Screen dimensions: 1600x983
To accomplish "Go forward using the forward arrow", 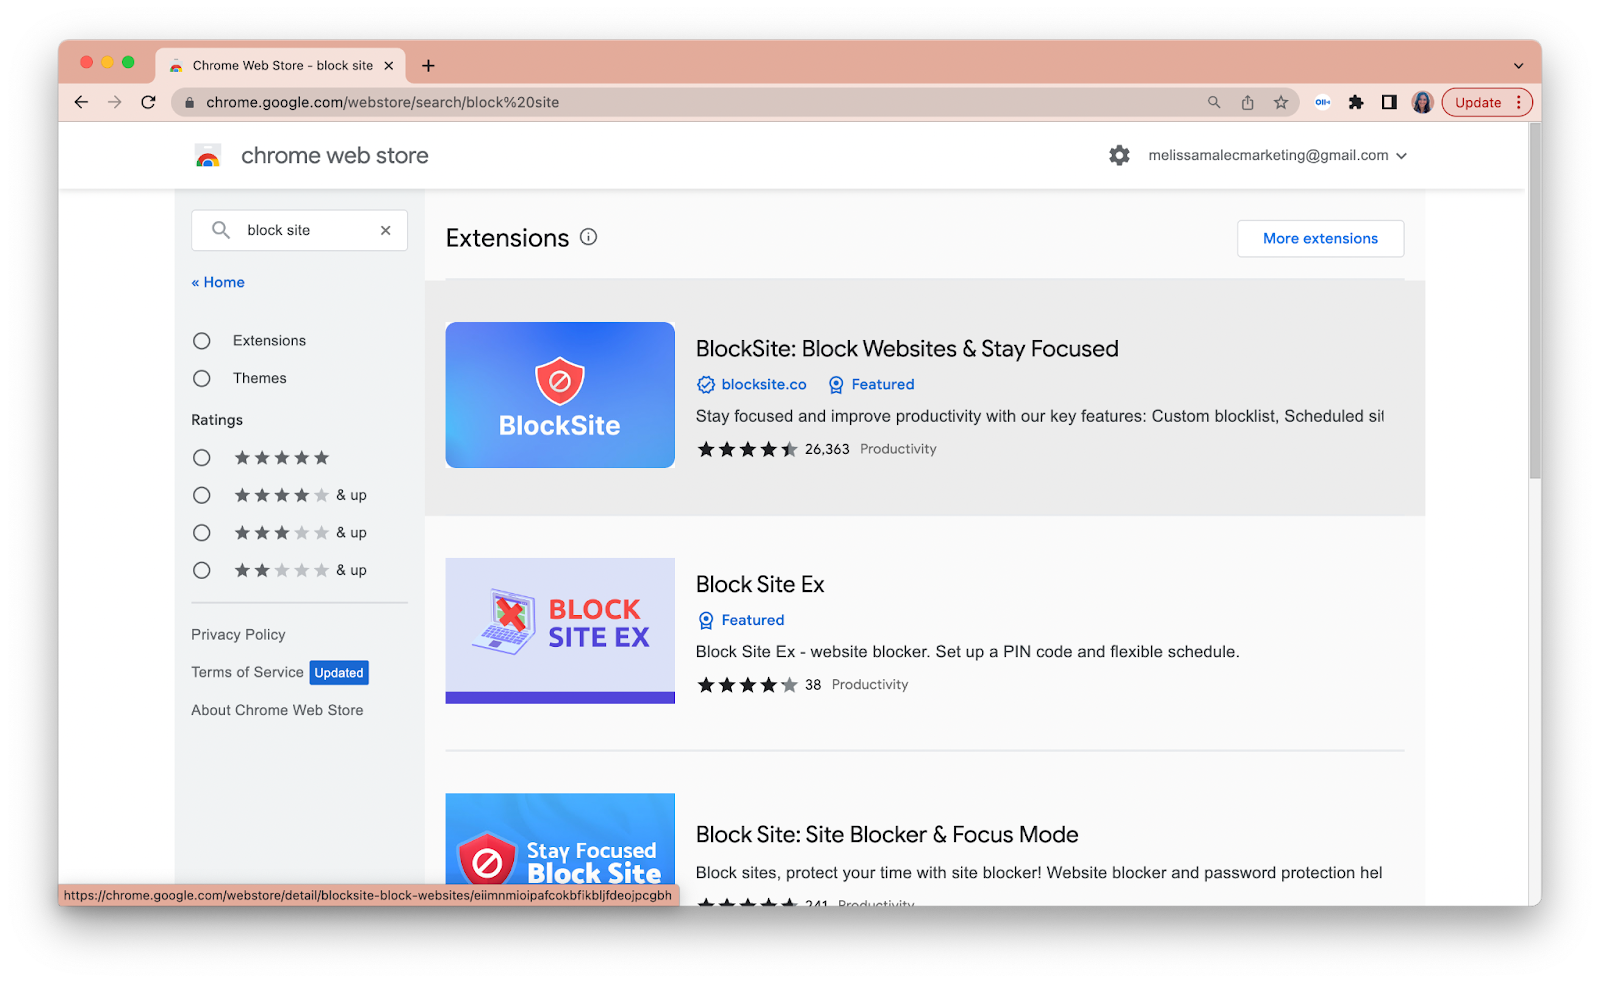I will click(115, 102).
